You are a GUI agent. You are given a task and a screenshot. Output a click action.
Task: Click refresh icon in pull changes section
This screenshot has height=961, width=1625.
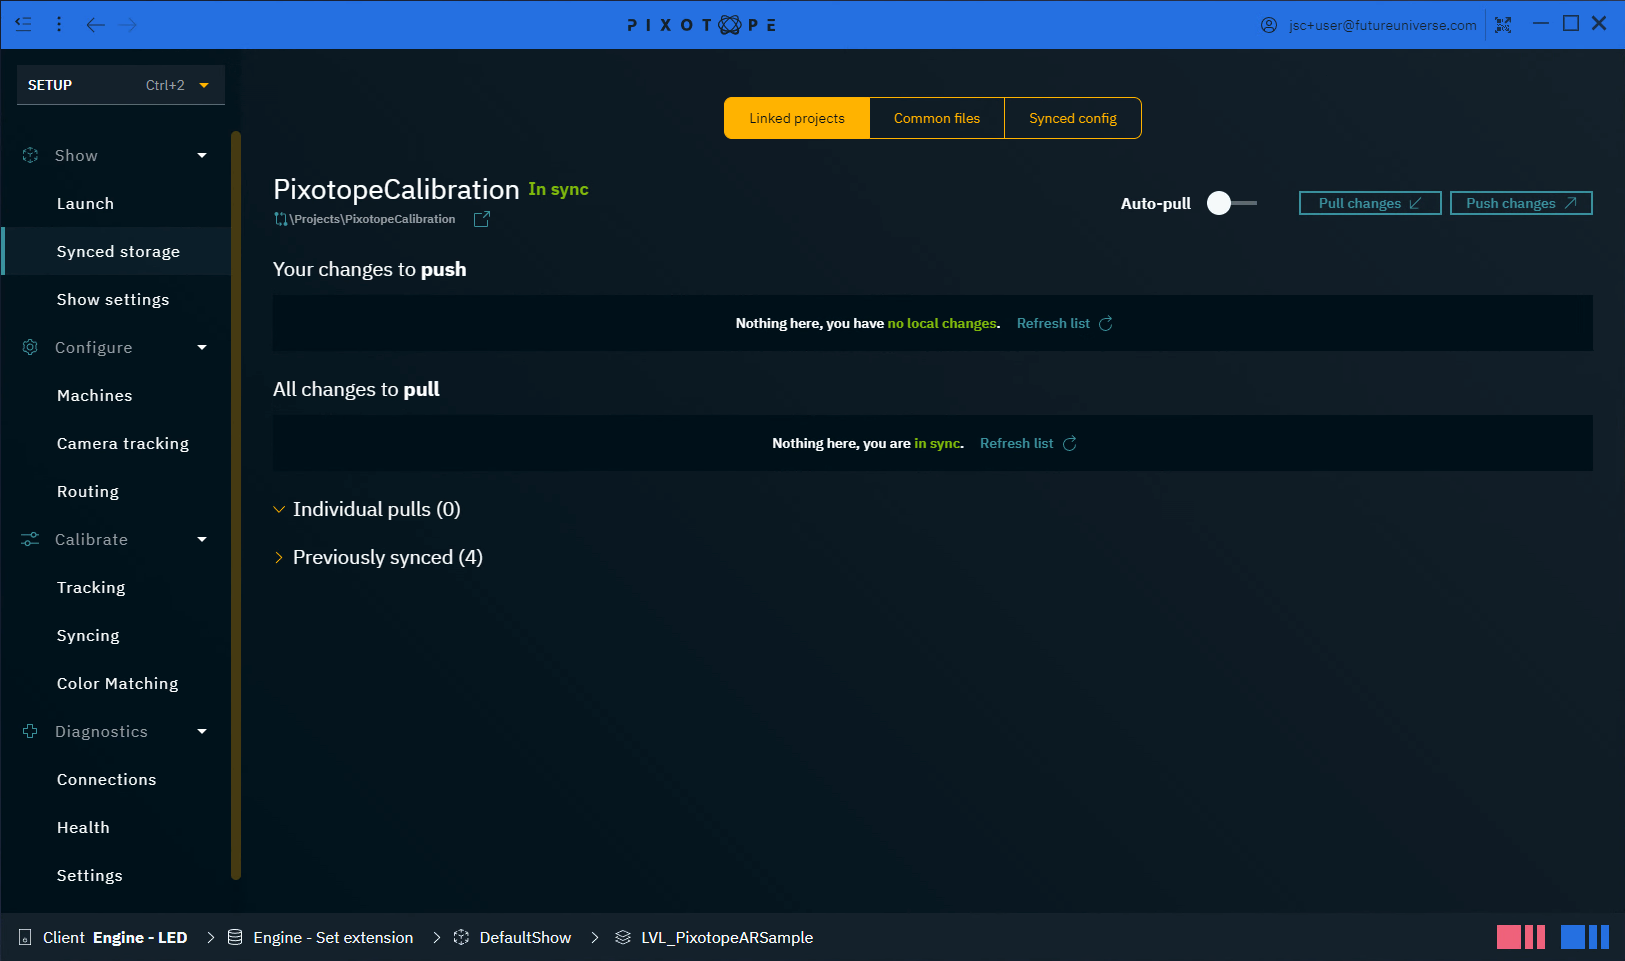click(1070, 443)
